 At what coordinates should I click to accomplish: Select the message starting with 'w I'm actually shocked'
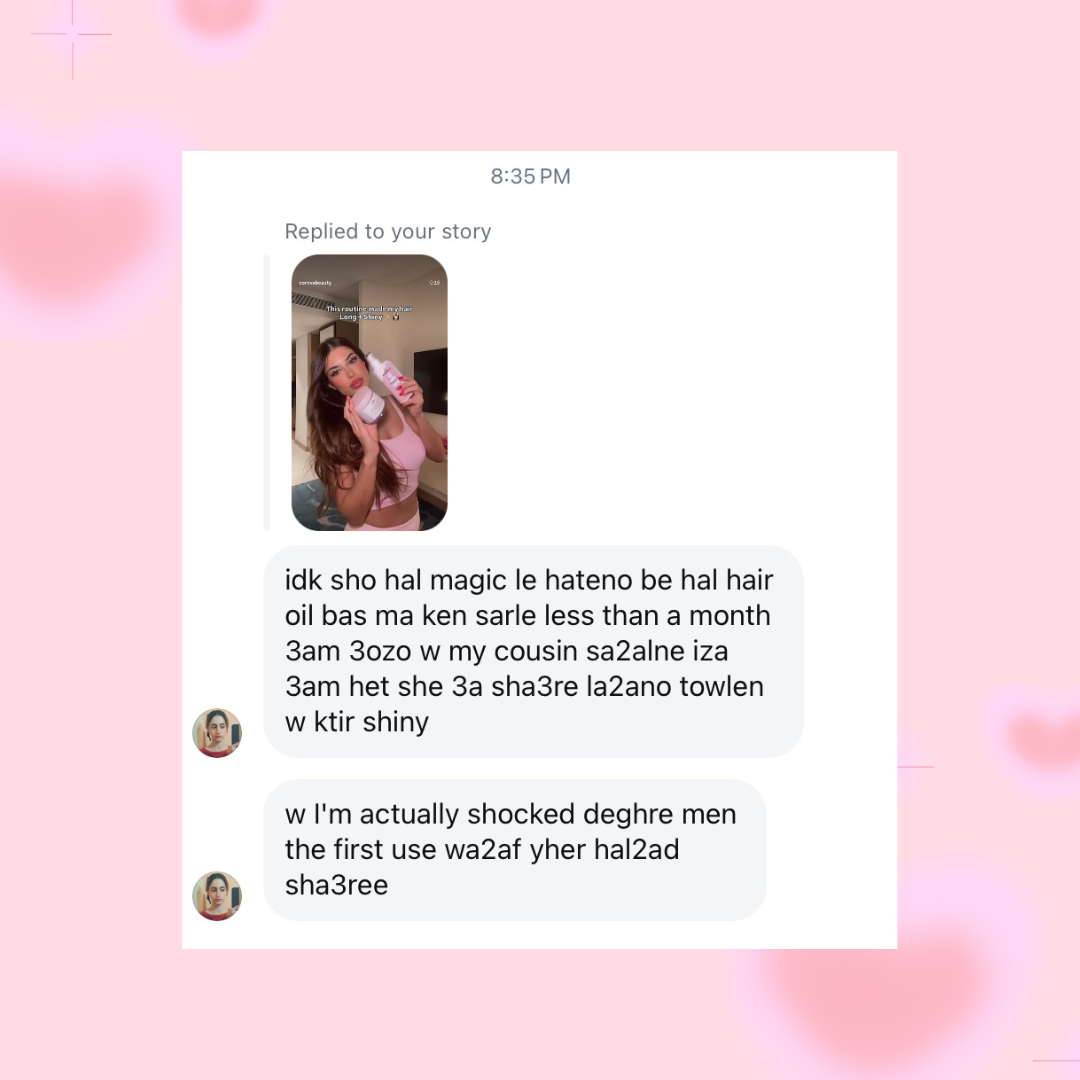[x=515, y=850]
